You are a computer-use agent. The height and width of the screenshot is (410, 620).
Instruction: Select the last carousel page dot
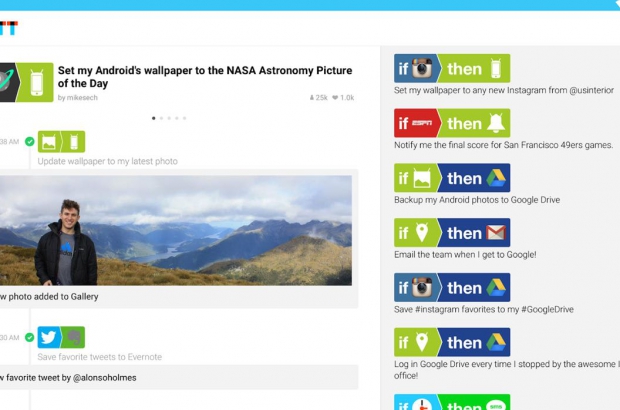coord(184,118)
